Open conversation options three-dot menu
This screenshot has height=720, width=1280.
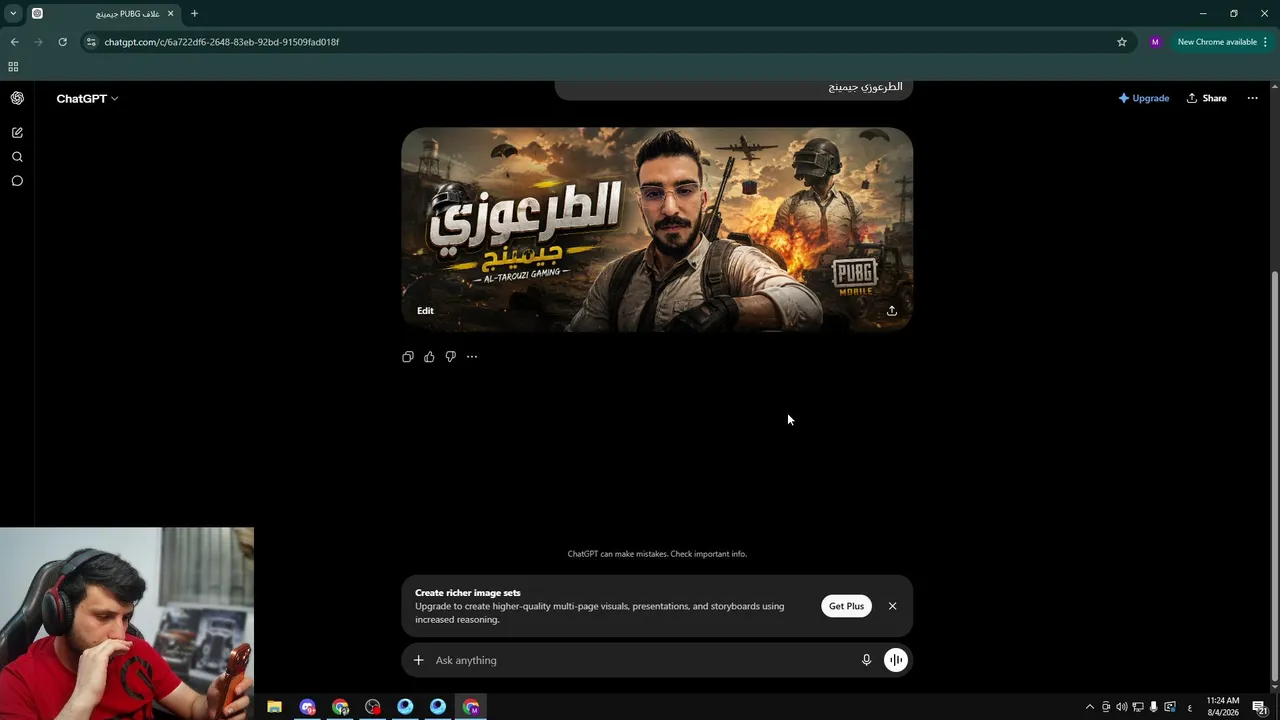pyautogui.click(x=1252, y=98)
